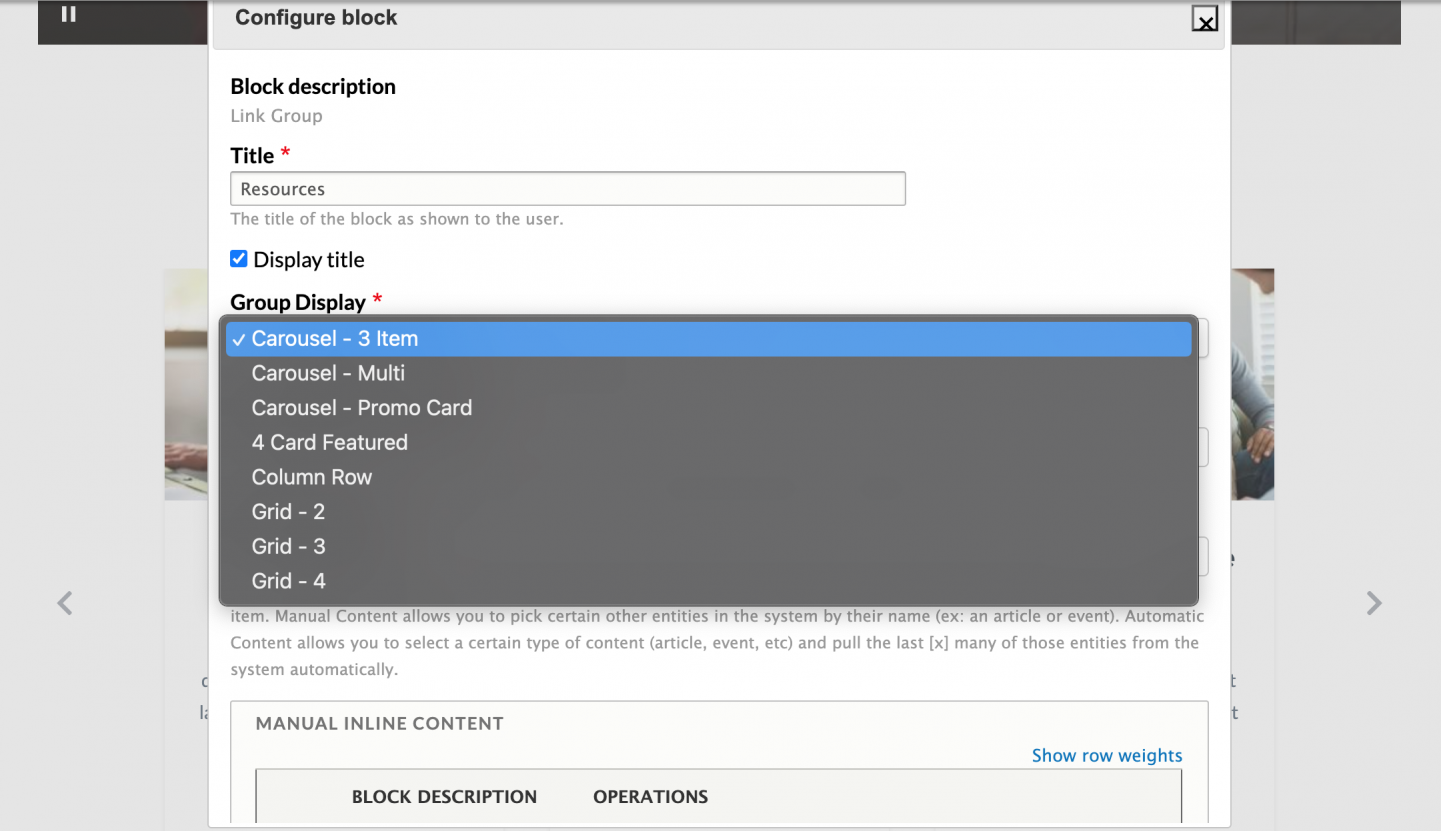
Task: Pause the carousel playback
Action: click(x=68, y=13)
